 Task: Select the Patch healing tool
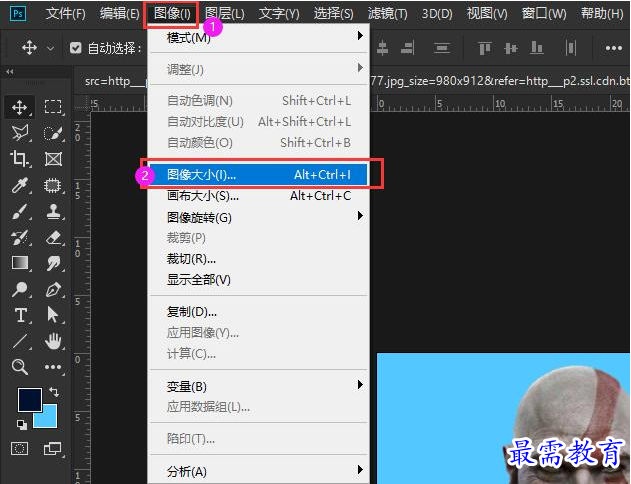(x=53, y=185)
